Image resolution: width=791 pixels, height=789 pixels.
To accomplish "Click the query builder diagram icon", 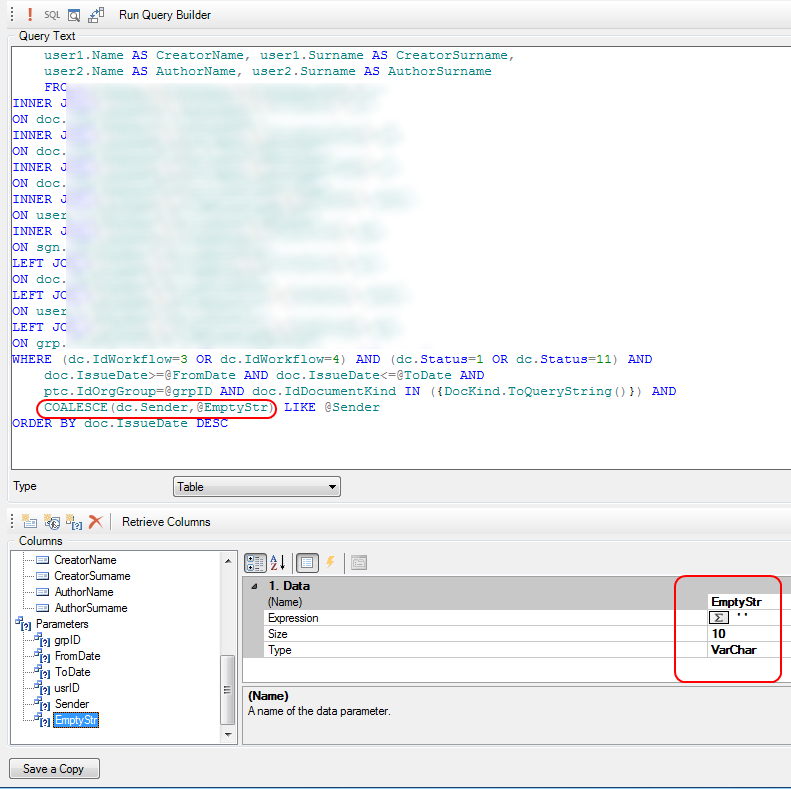I will coord(96,15).
